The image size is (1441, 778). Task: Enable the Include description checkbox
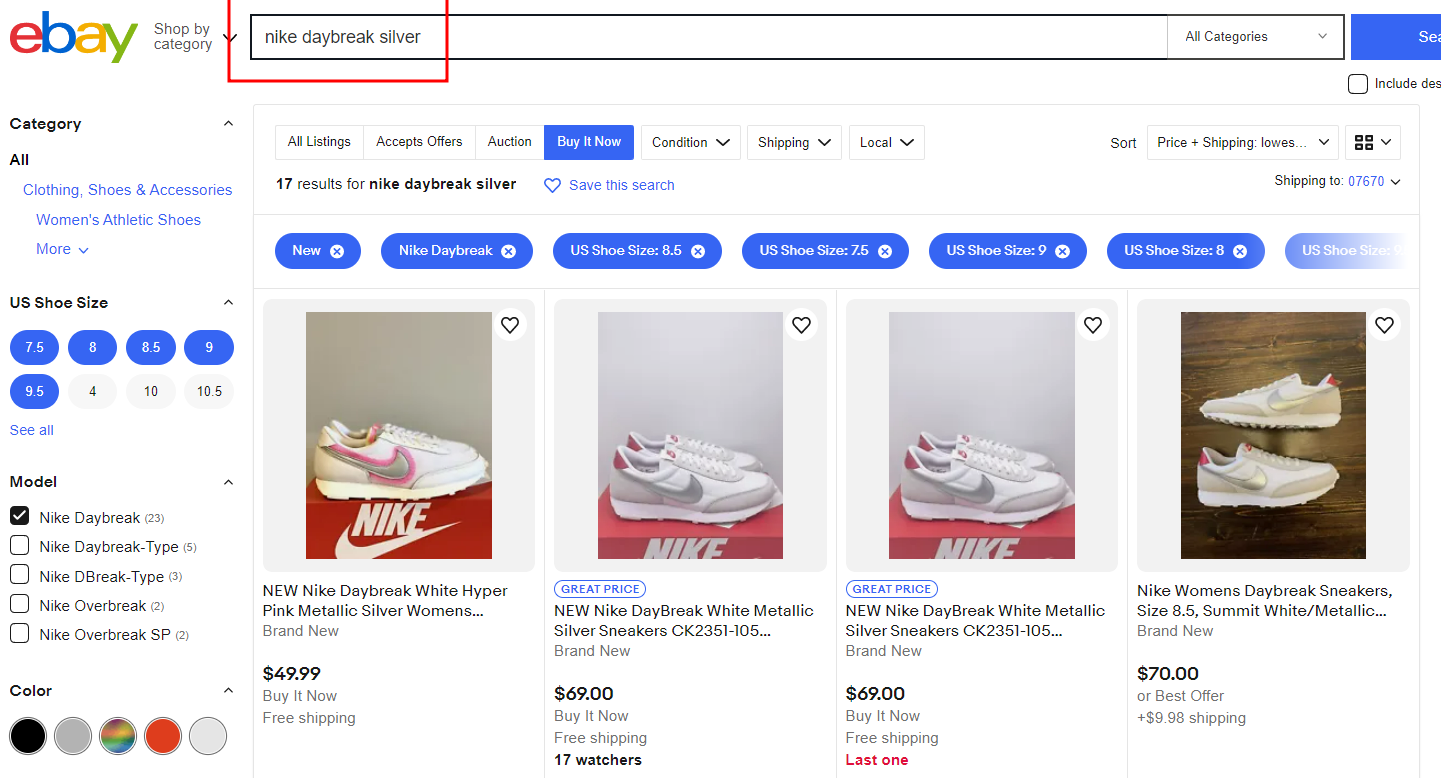tap(1358, 84)
